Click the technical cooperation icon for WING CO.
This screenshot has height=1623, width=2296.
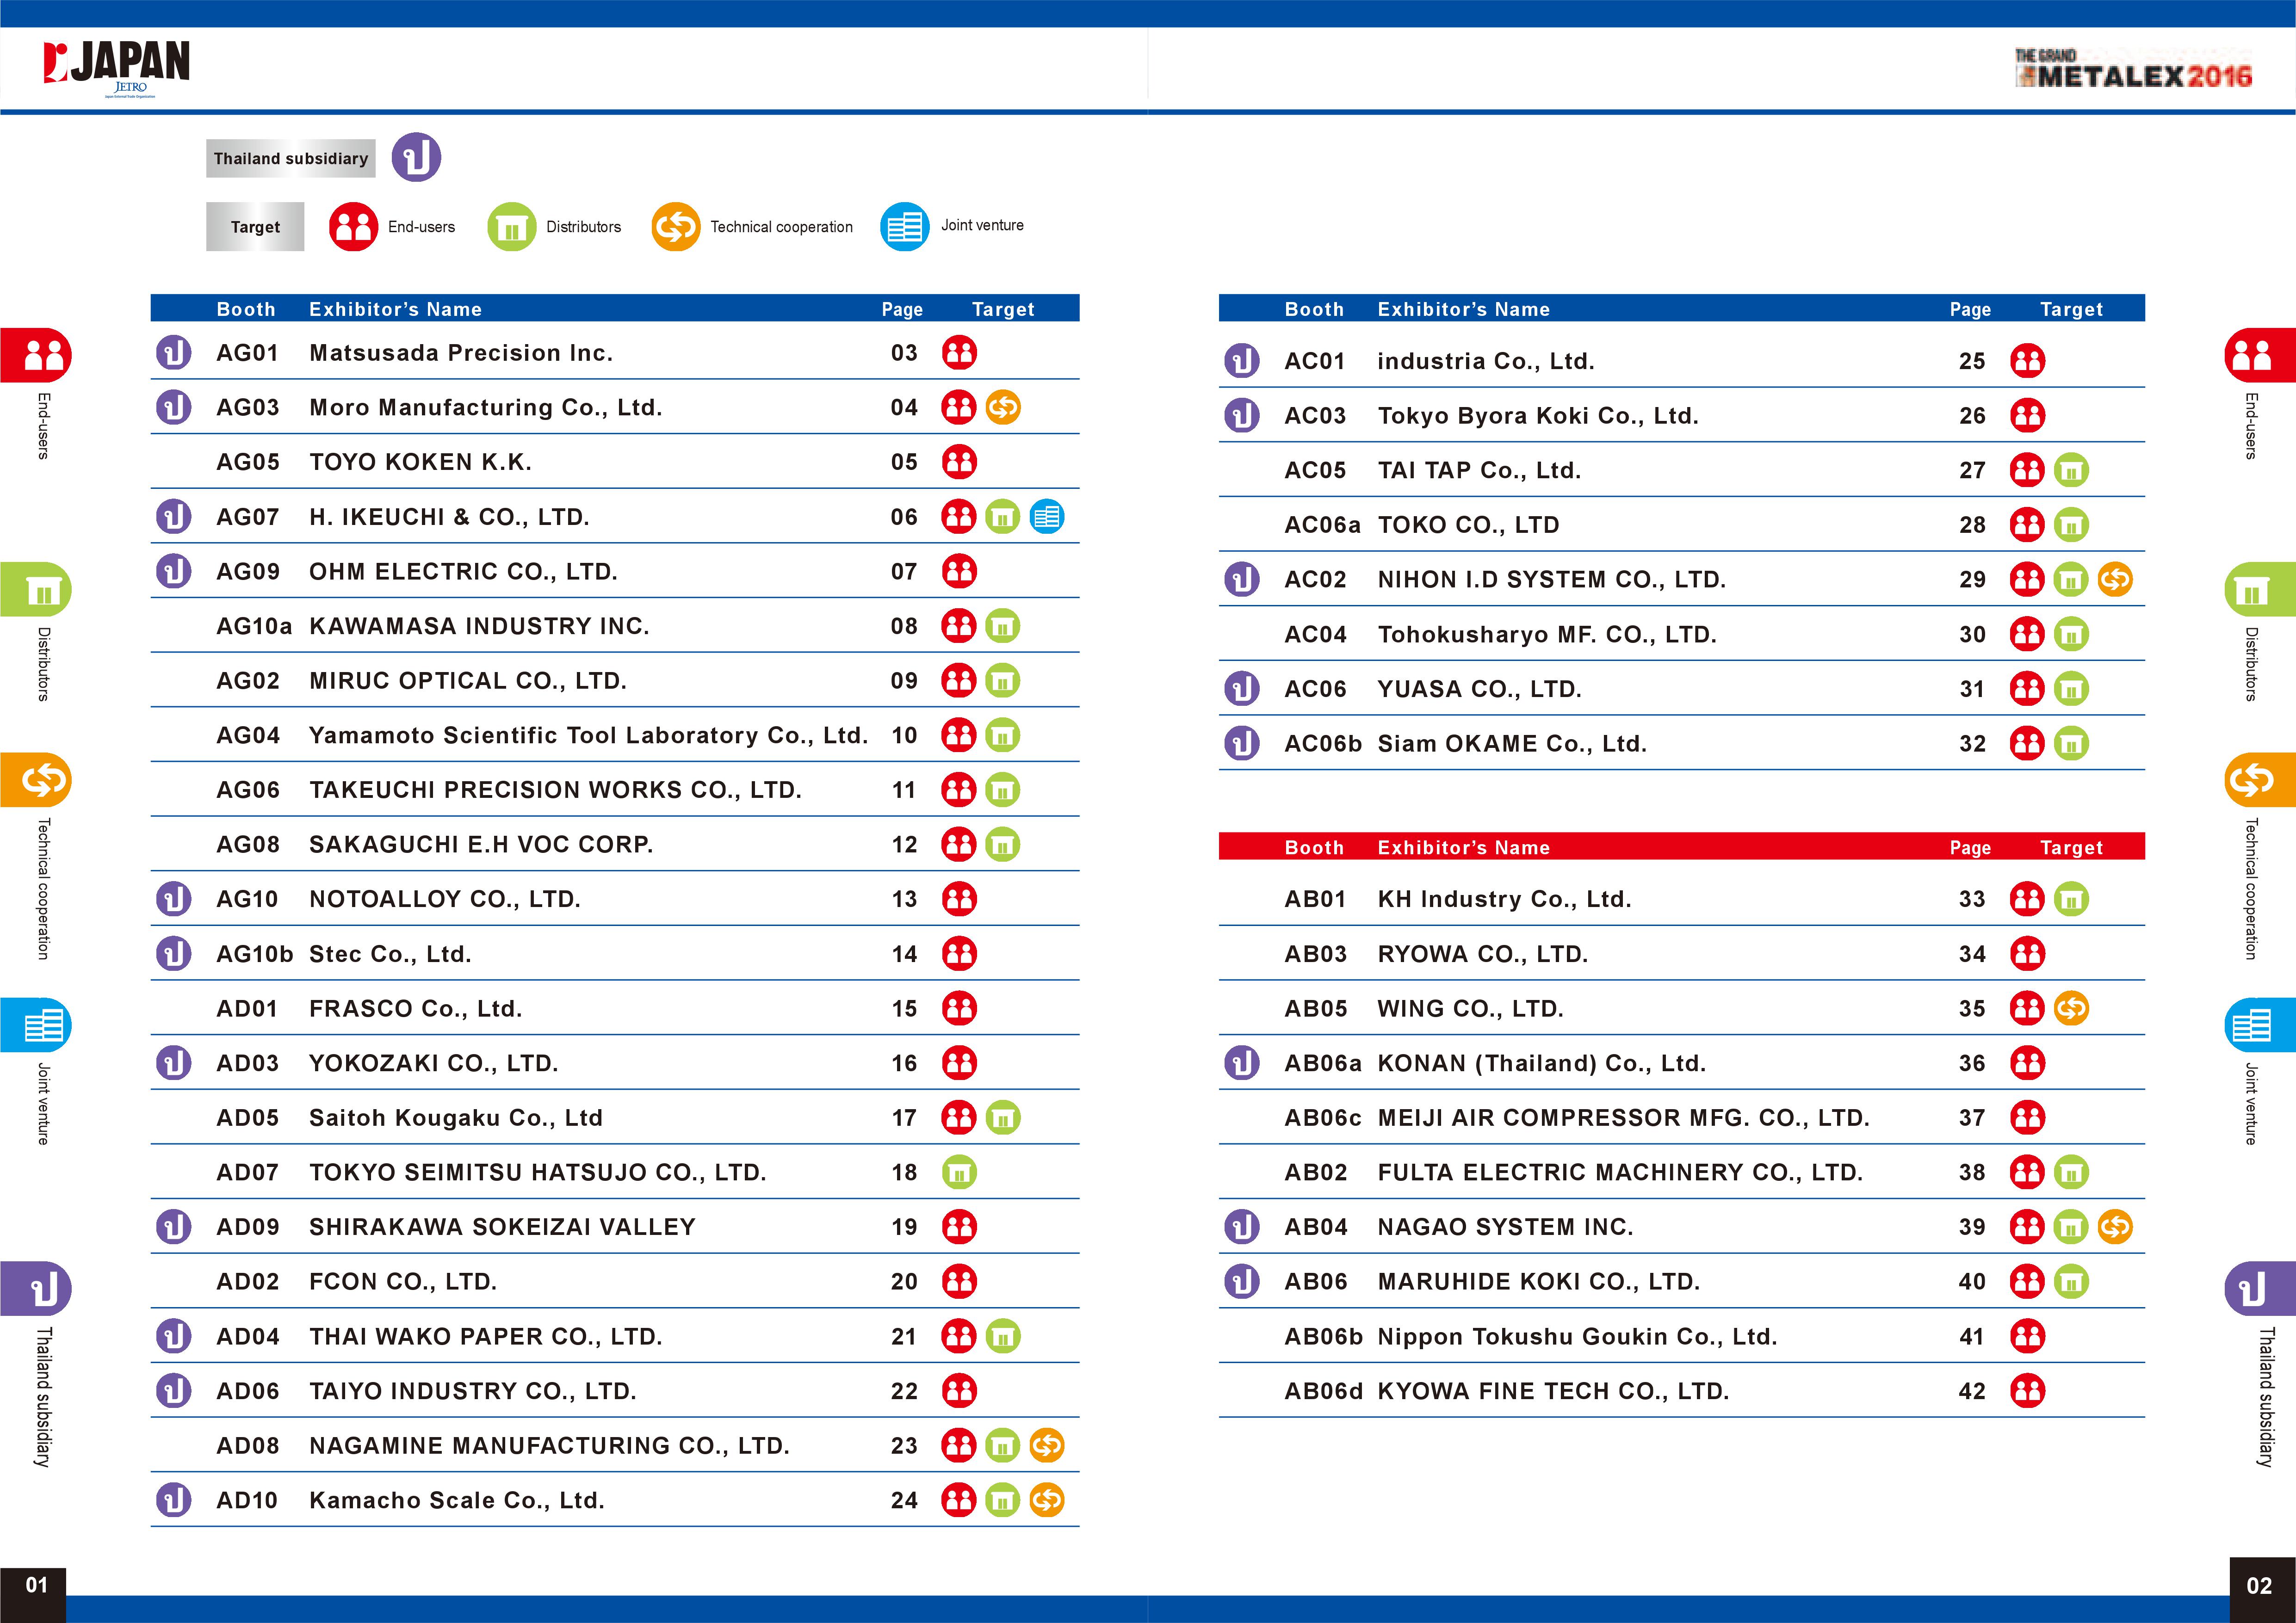pos(2071,1008)
